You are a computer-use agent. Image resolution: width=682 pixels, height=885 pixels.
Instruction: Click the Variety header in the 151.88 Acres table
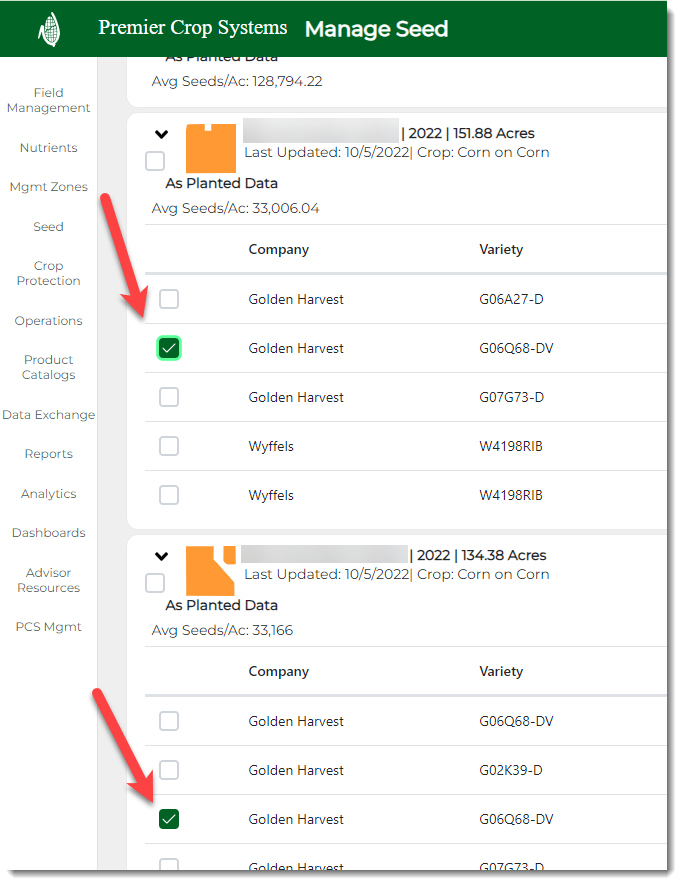click(x=501, y=249)
